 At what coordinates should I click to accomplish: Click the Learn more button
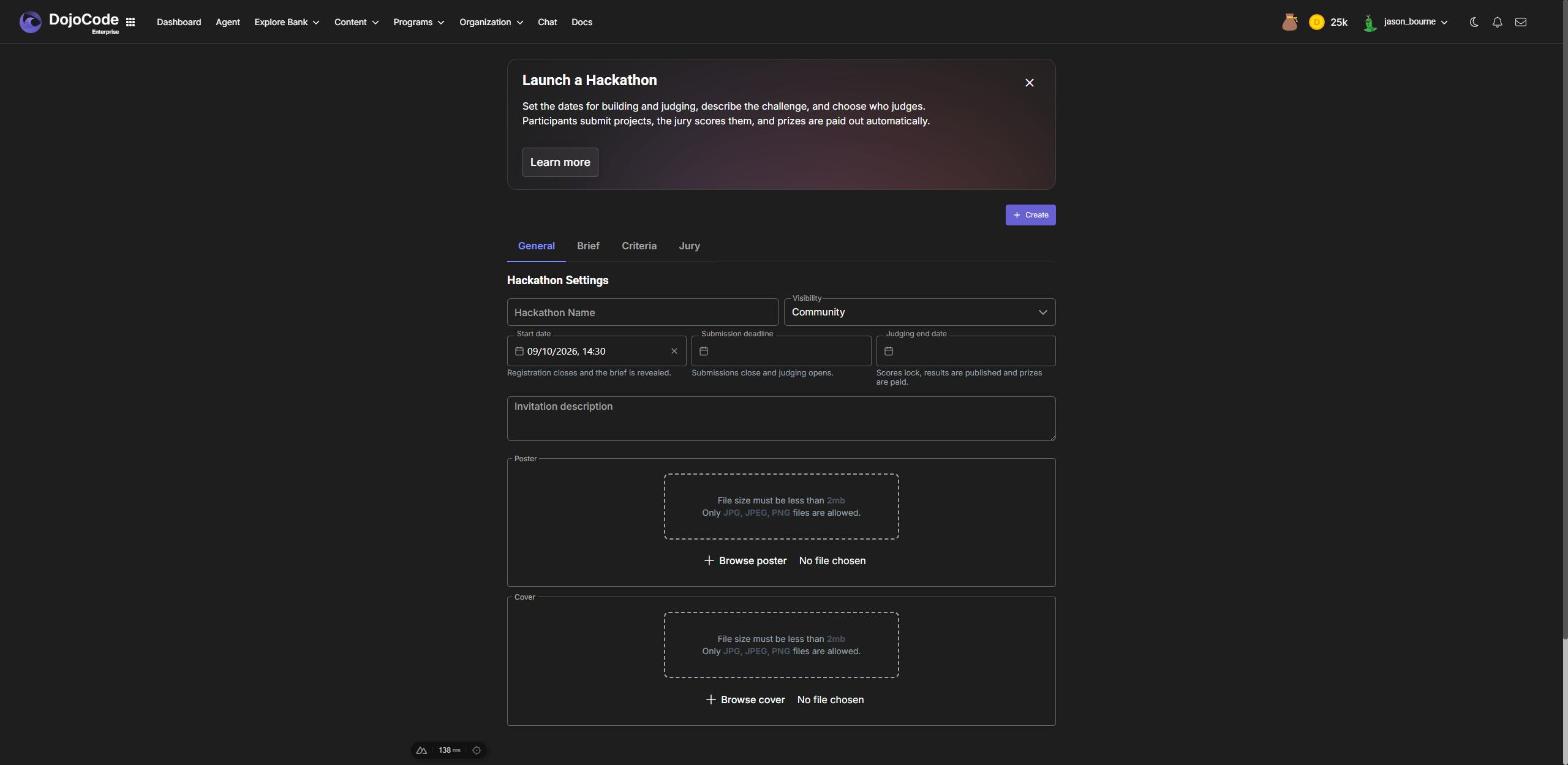tap(560, 162)
